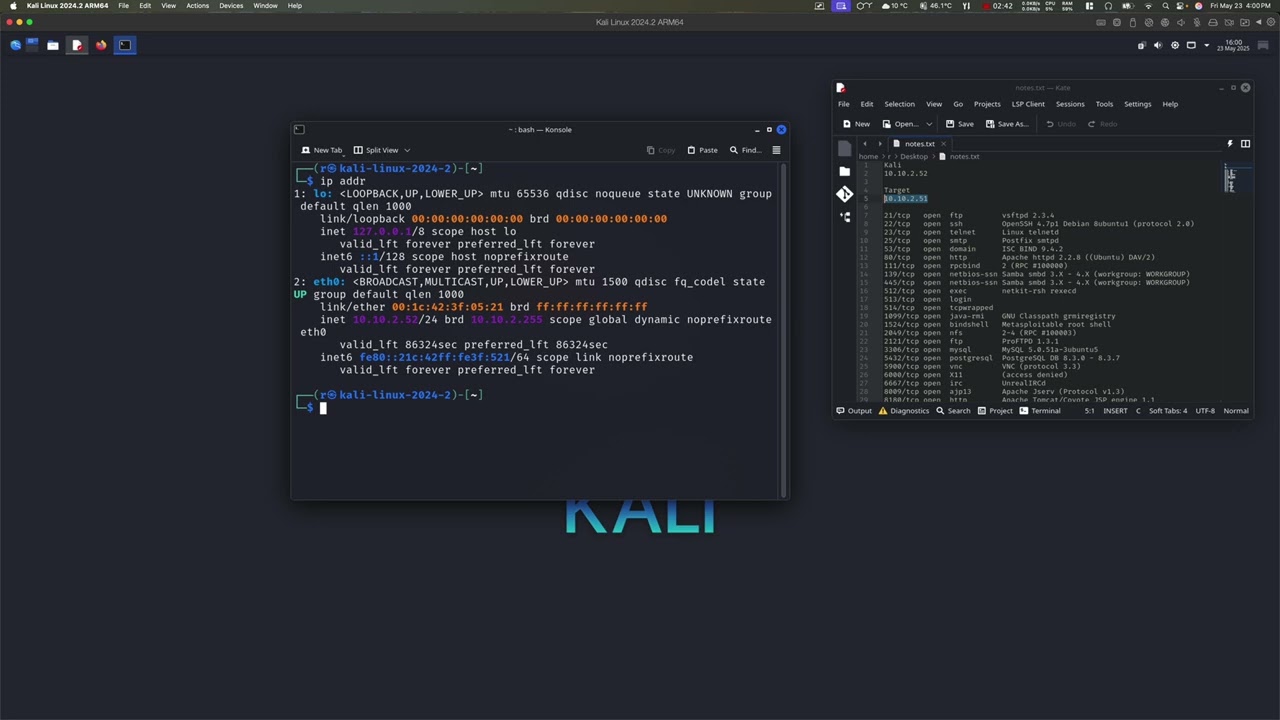Open the LSP Client menu in Kate
Viewport: 1280px width, 720px height.
coord(1028,104)
